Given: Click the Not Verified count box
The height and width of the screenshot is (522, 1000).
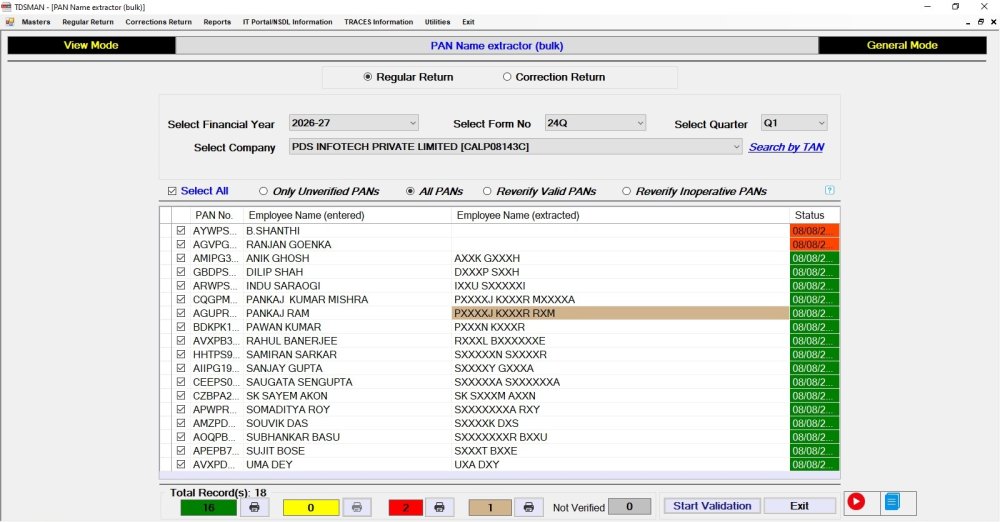Looking at the screenshot, I should 629,507.
